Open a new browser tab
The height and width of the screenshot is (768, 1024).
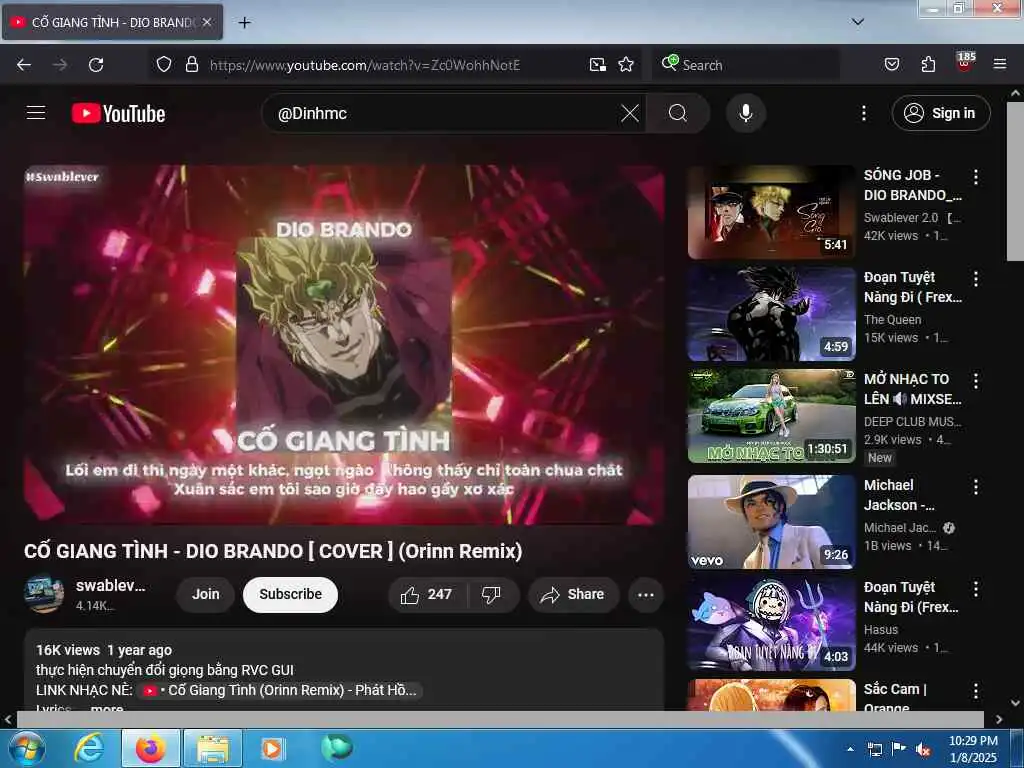244,22
